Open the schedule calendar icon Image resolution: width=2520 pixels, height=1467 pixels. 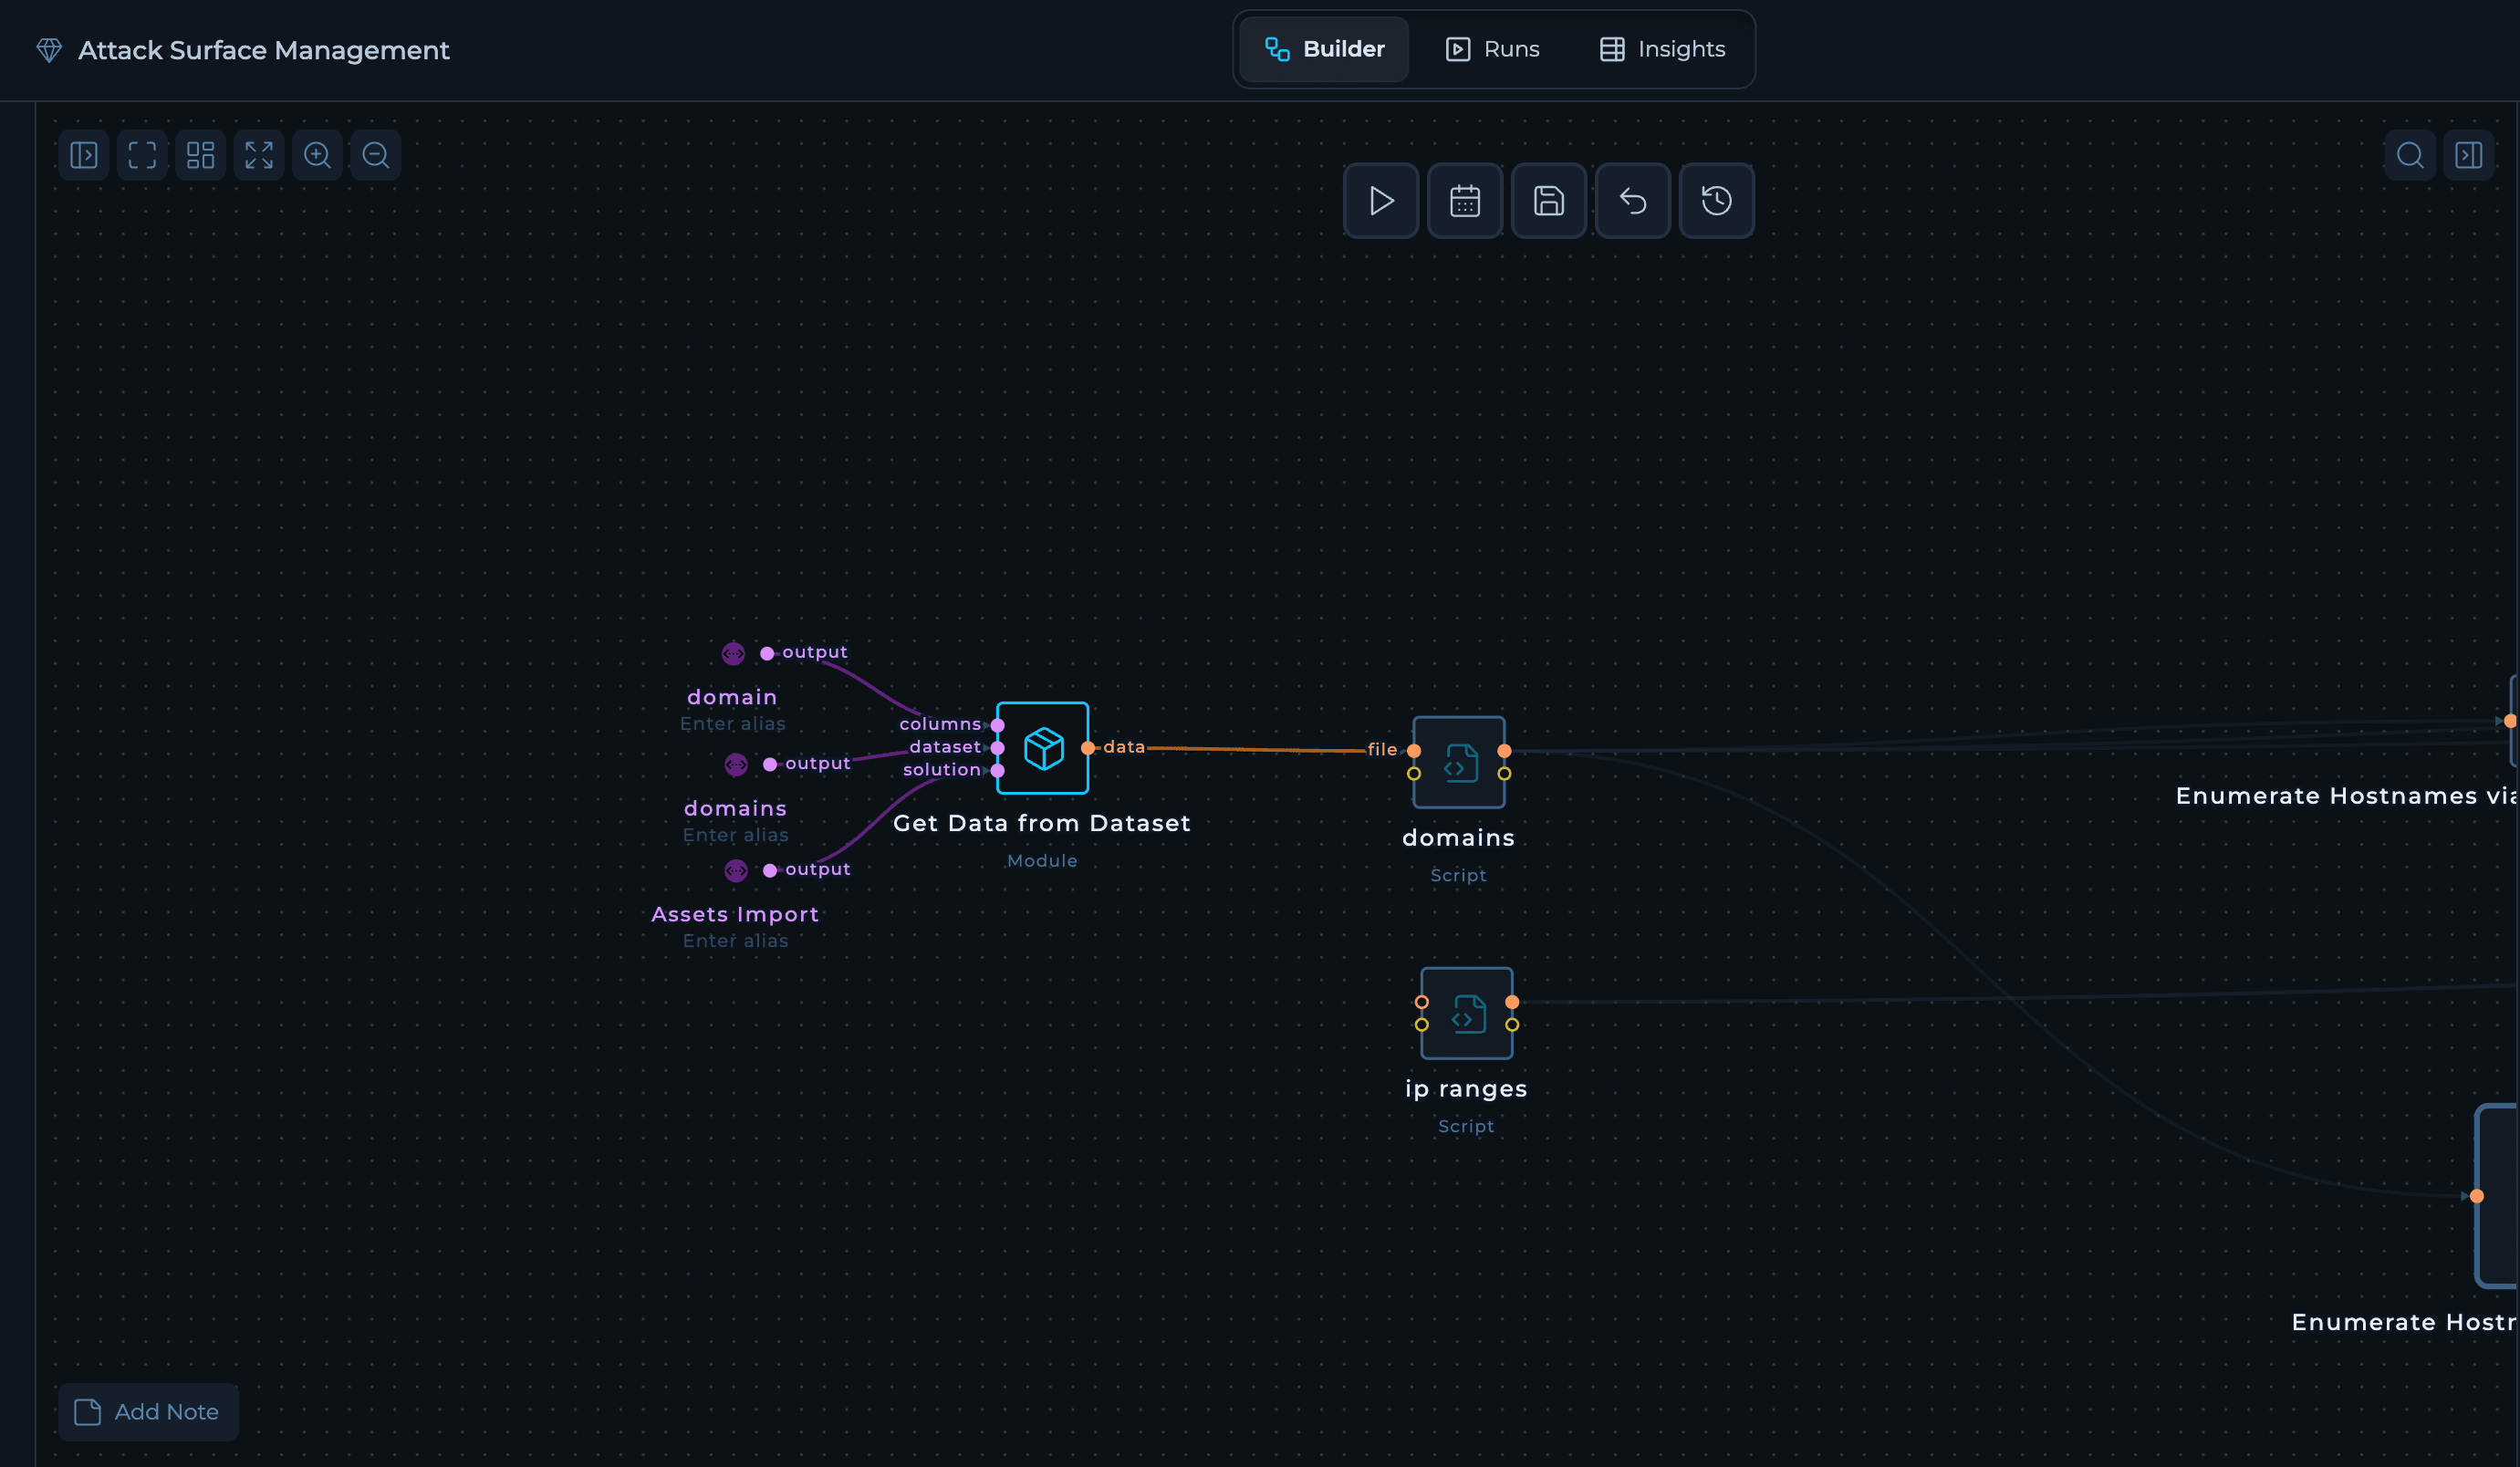1464,201
